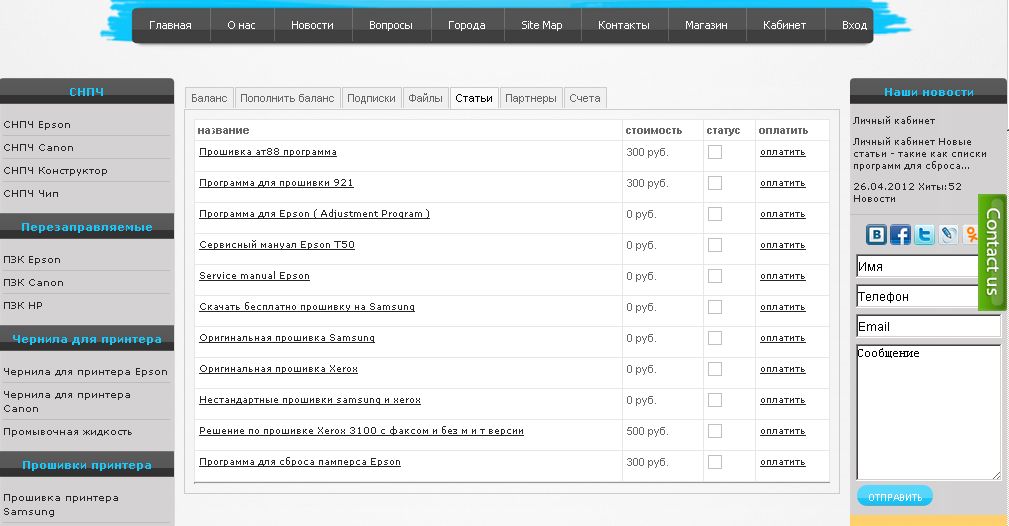Open Прошивка принтера Samsung sidebar link
Screen dimensions: 1009x526
click(x=60, y=505)
